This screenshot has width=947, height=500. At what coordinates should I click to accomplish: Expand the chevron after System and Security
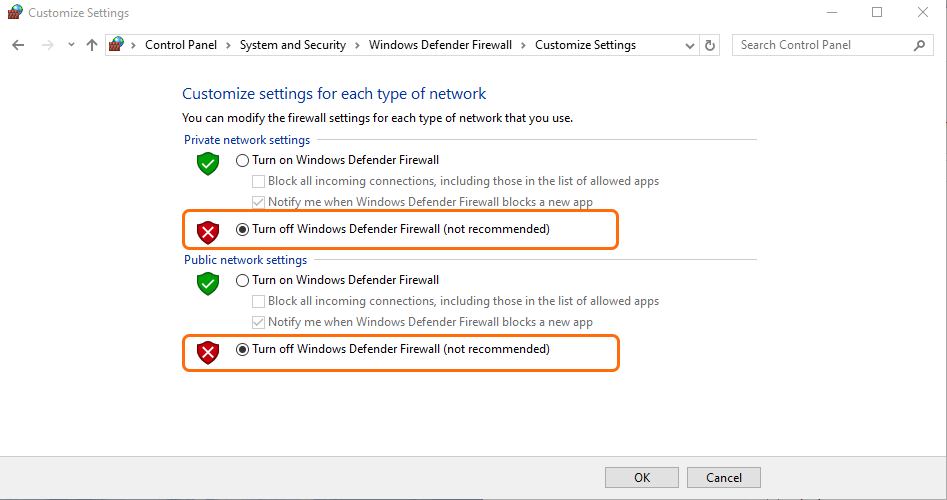358,45
